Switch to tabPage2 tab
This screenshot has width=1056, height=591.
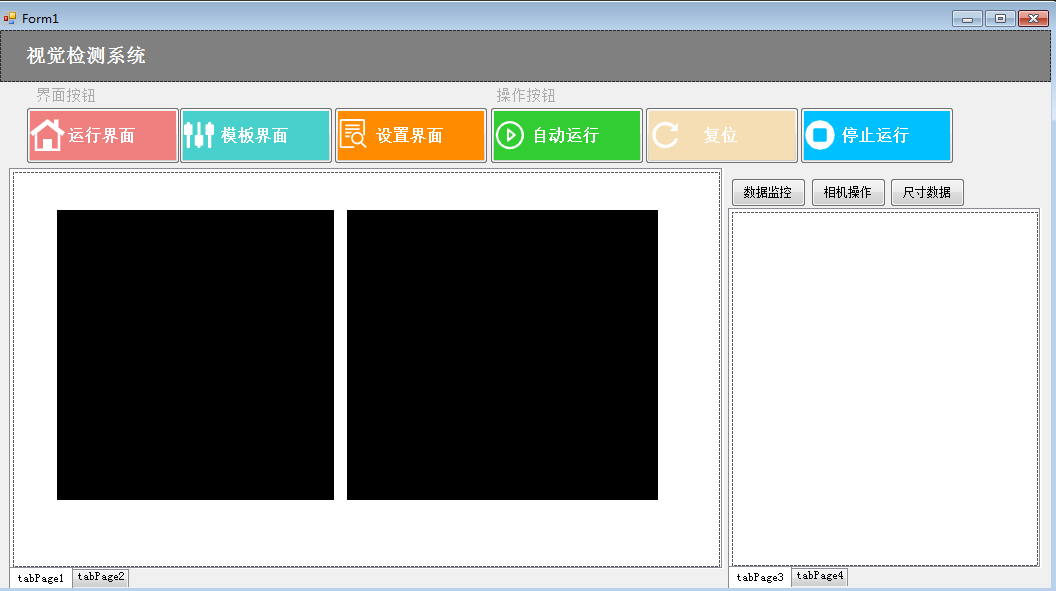point(101,577)
